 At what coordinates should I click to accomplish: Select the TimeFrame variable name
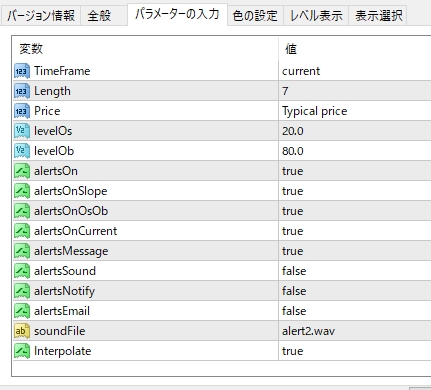coord(62,71)
